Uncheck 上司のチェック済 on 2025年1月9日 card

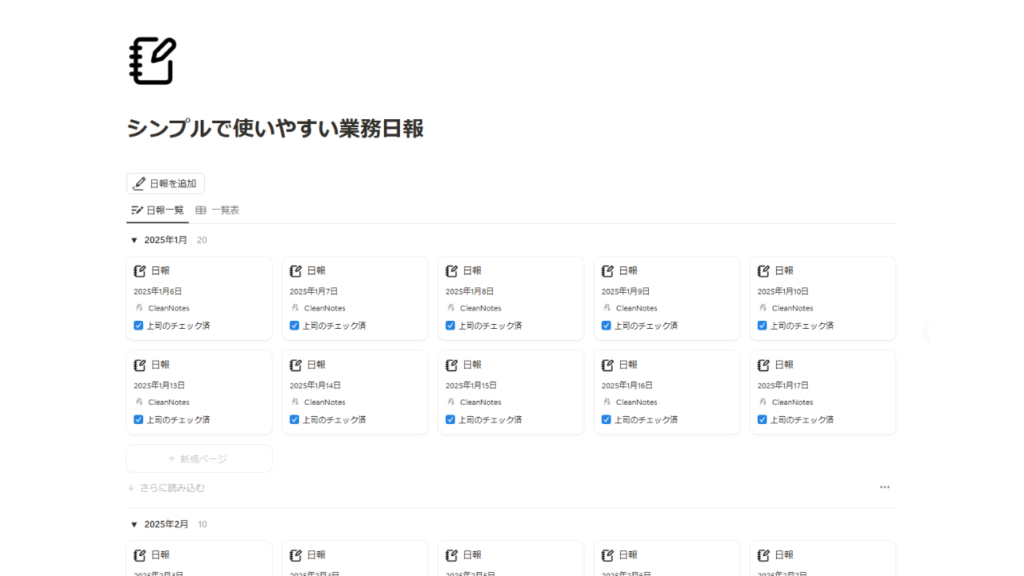607,325
